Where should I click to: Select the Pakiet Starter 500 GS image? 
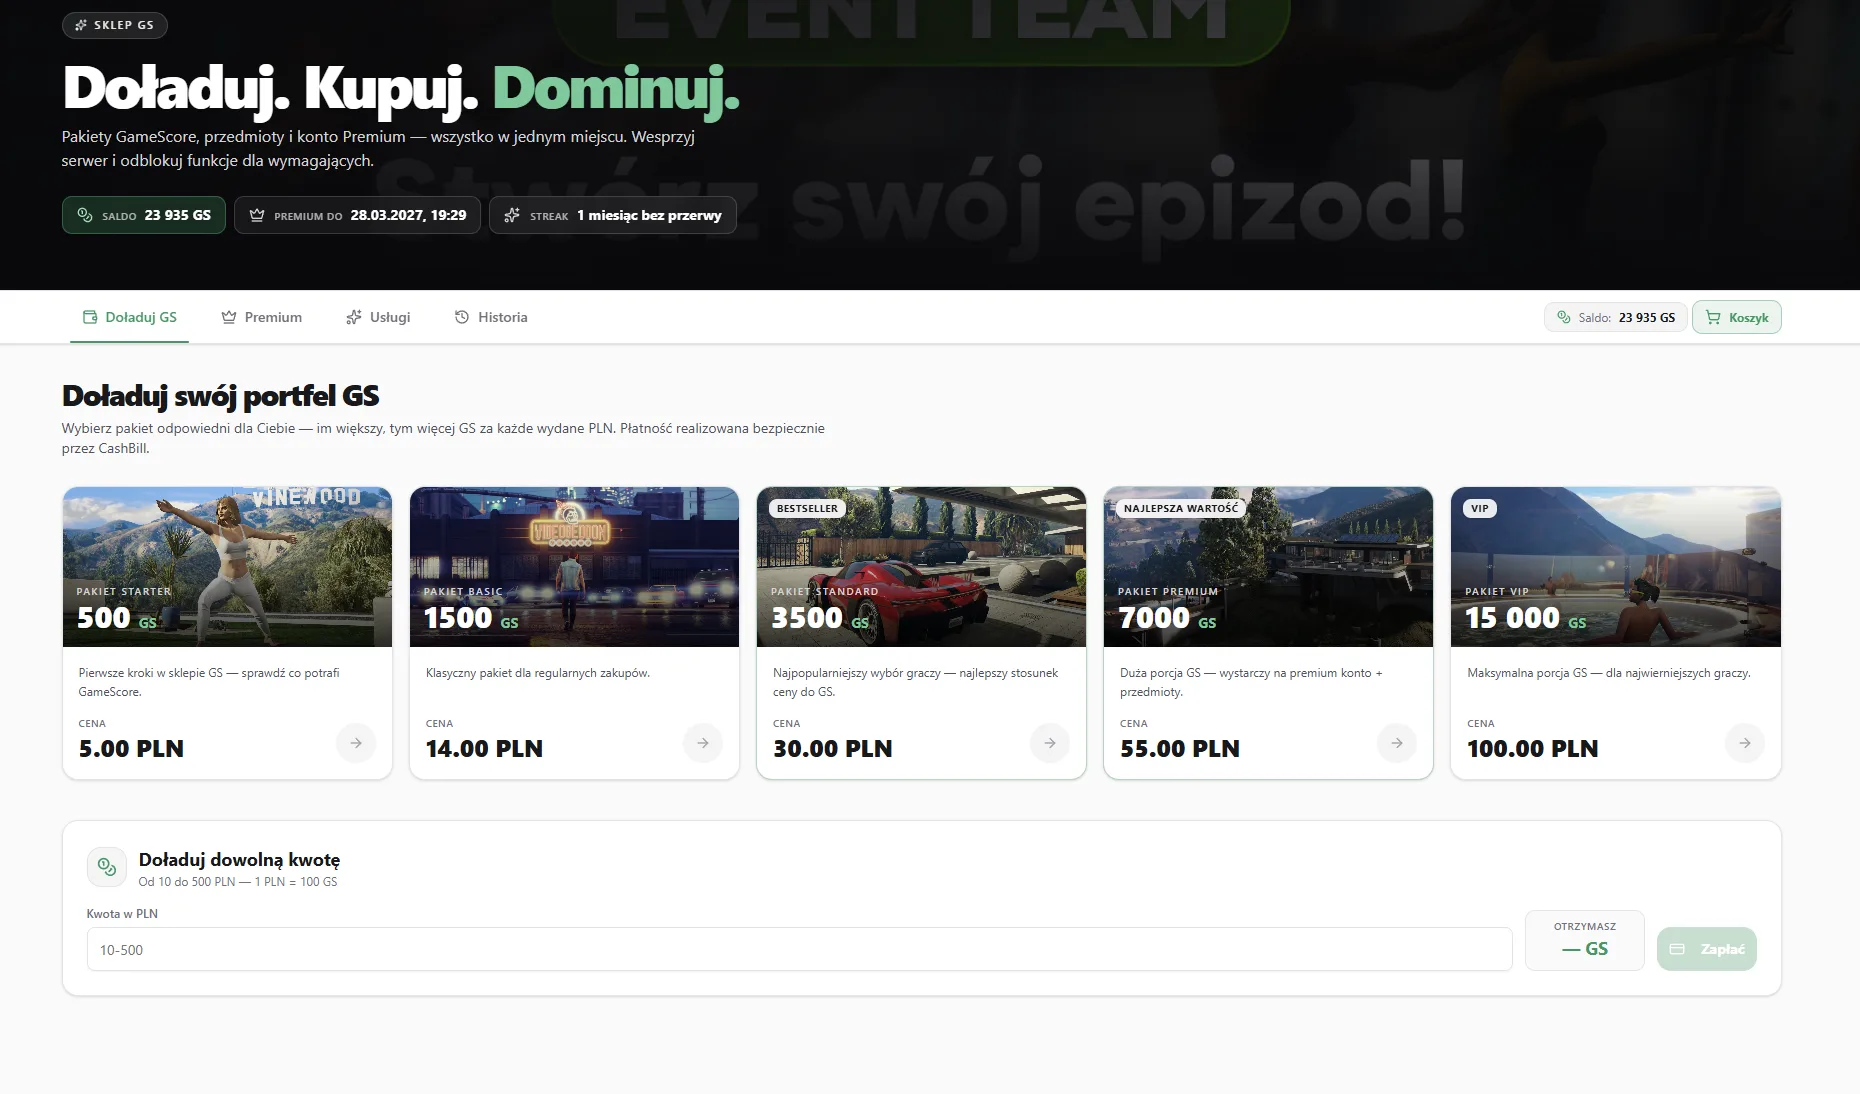(x=227, y=567)
